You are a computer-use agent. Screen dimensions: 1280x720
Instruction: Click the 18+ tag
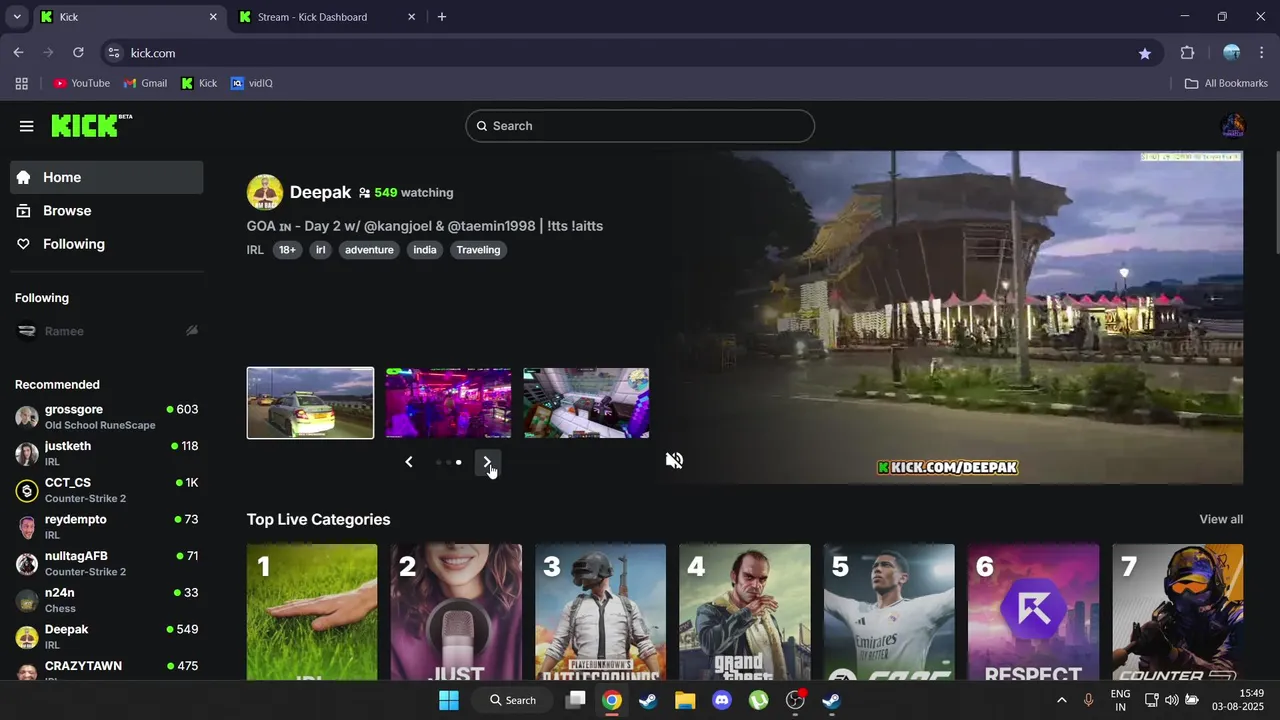287,250
